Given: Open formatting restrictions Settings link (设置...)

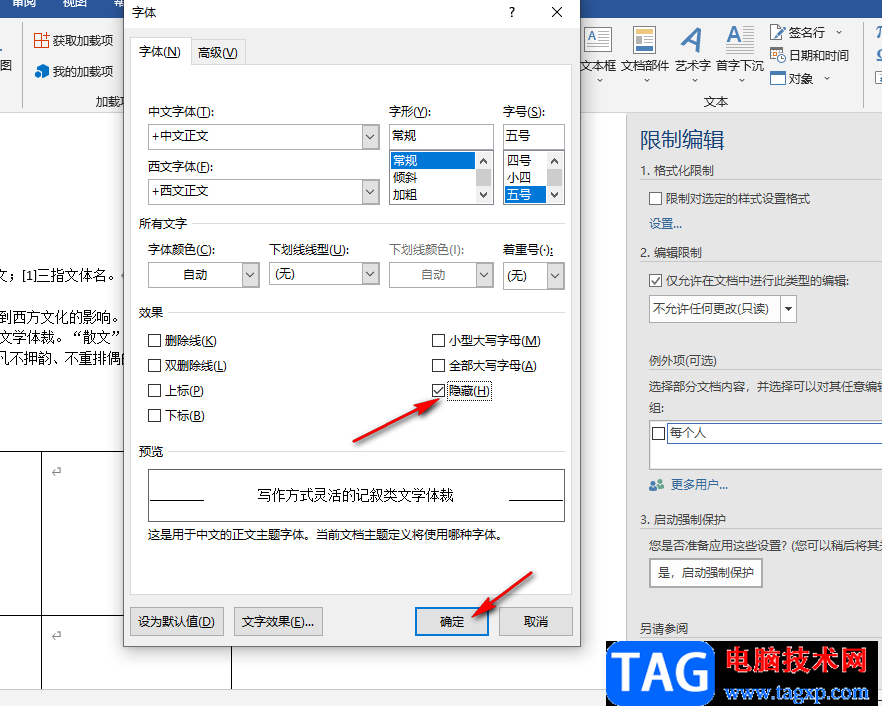Looking at the screenshot, I should (x=665, y=224).
